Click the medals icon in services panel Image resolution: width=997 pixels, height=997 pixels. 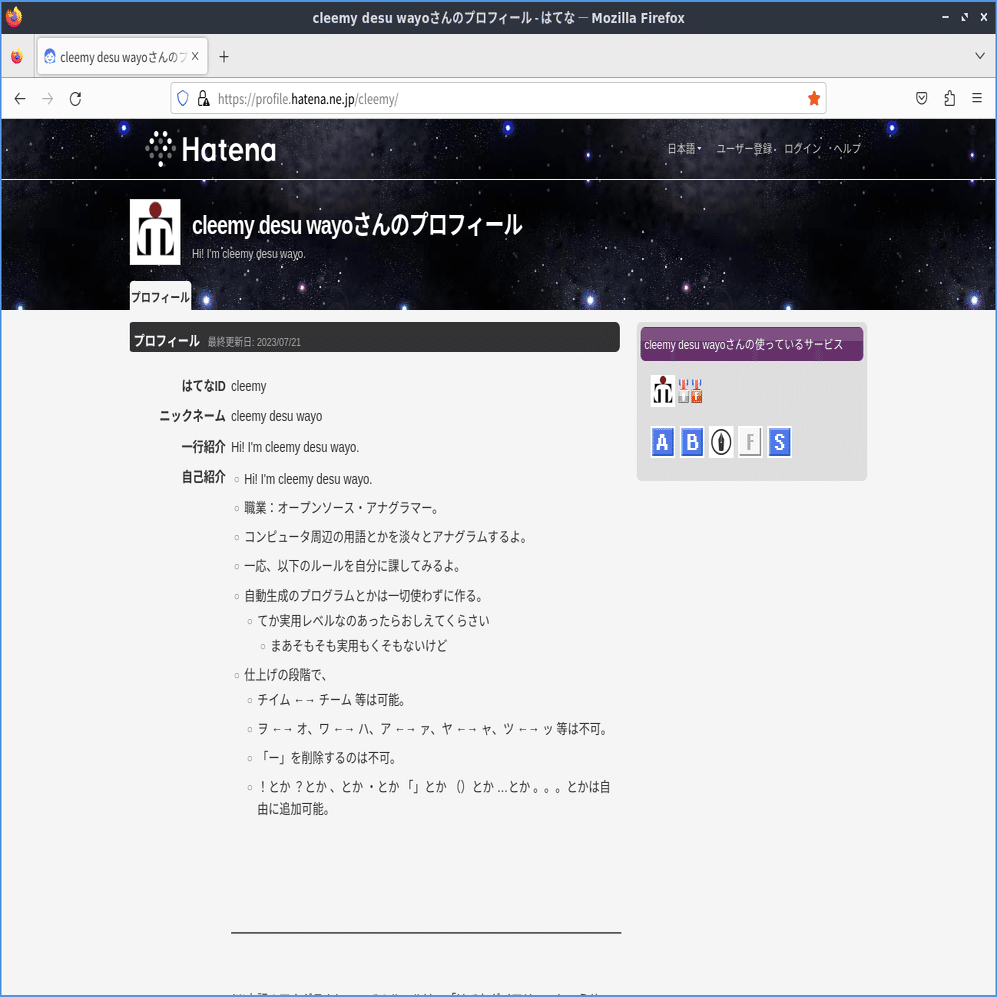coord(690,391)
